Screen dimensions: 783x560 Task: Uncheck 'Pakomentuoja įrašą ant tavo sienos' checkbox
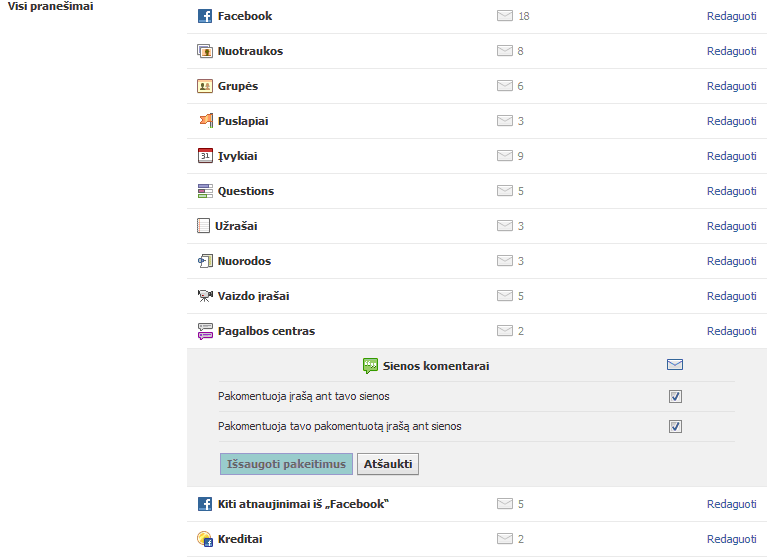tap(675, 397)
